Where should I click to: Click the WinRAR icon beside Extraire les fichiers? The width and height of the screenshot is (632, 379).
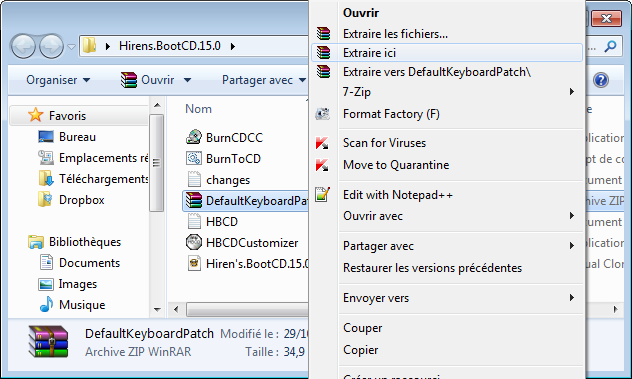[x=323, y=33]
